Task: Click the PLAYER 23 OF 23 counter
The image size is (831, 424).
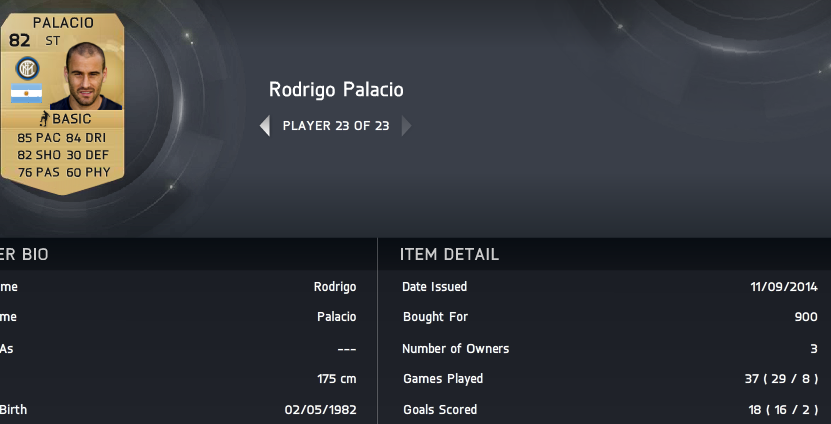Action: (x=336, y=126)
